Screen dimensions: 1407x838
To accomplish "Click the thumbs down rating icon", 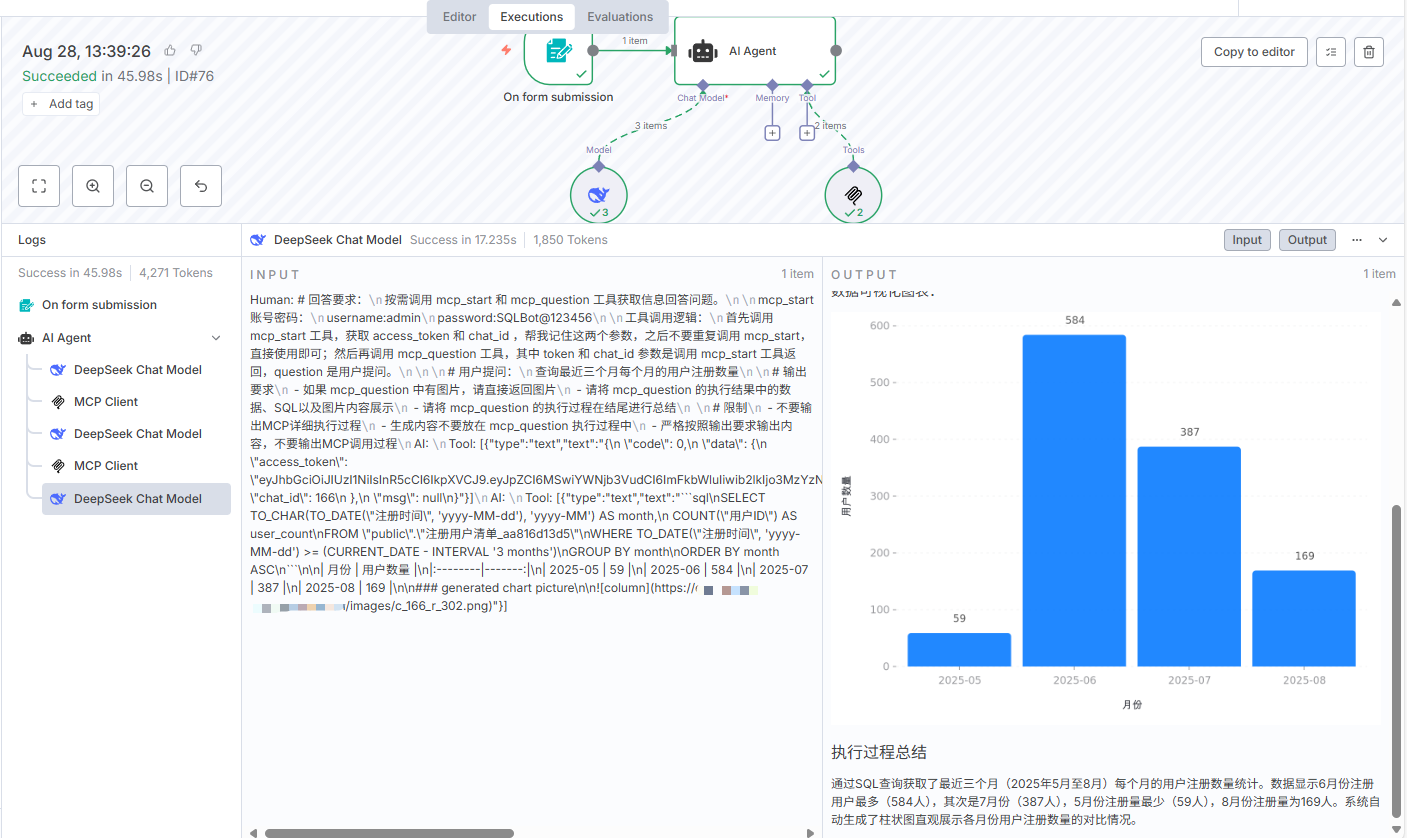I will [x=196, y=50].
